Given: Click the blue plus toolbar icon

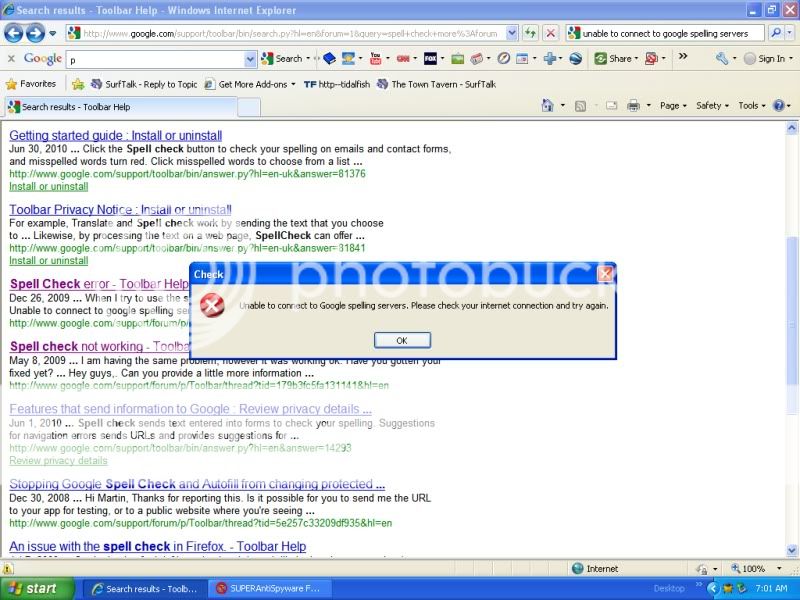Looking at the screenshot, I should tap(549, 59).
